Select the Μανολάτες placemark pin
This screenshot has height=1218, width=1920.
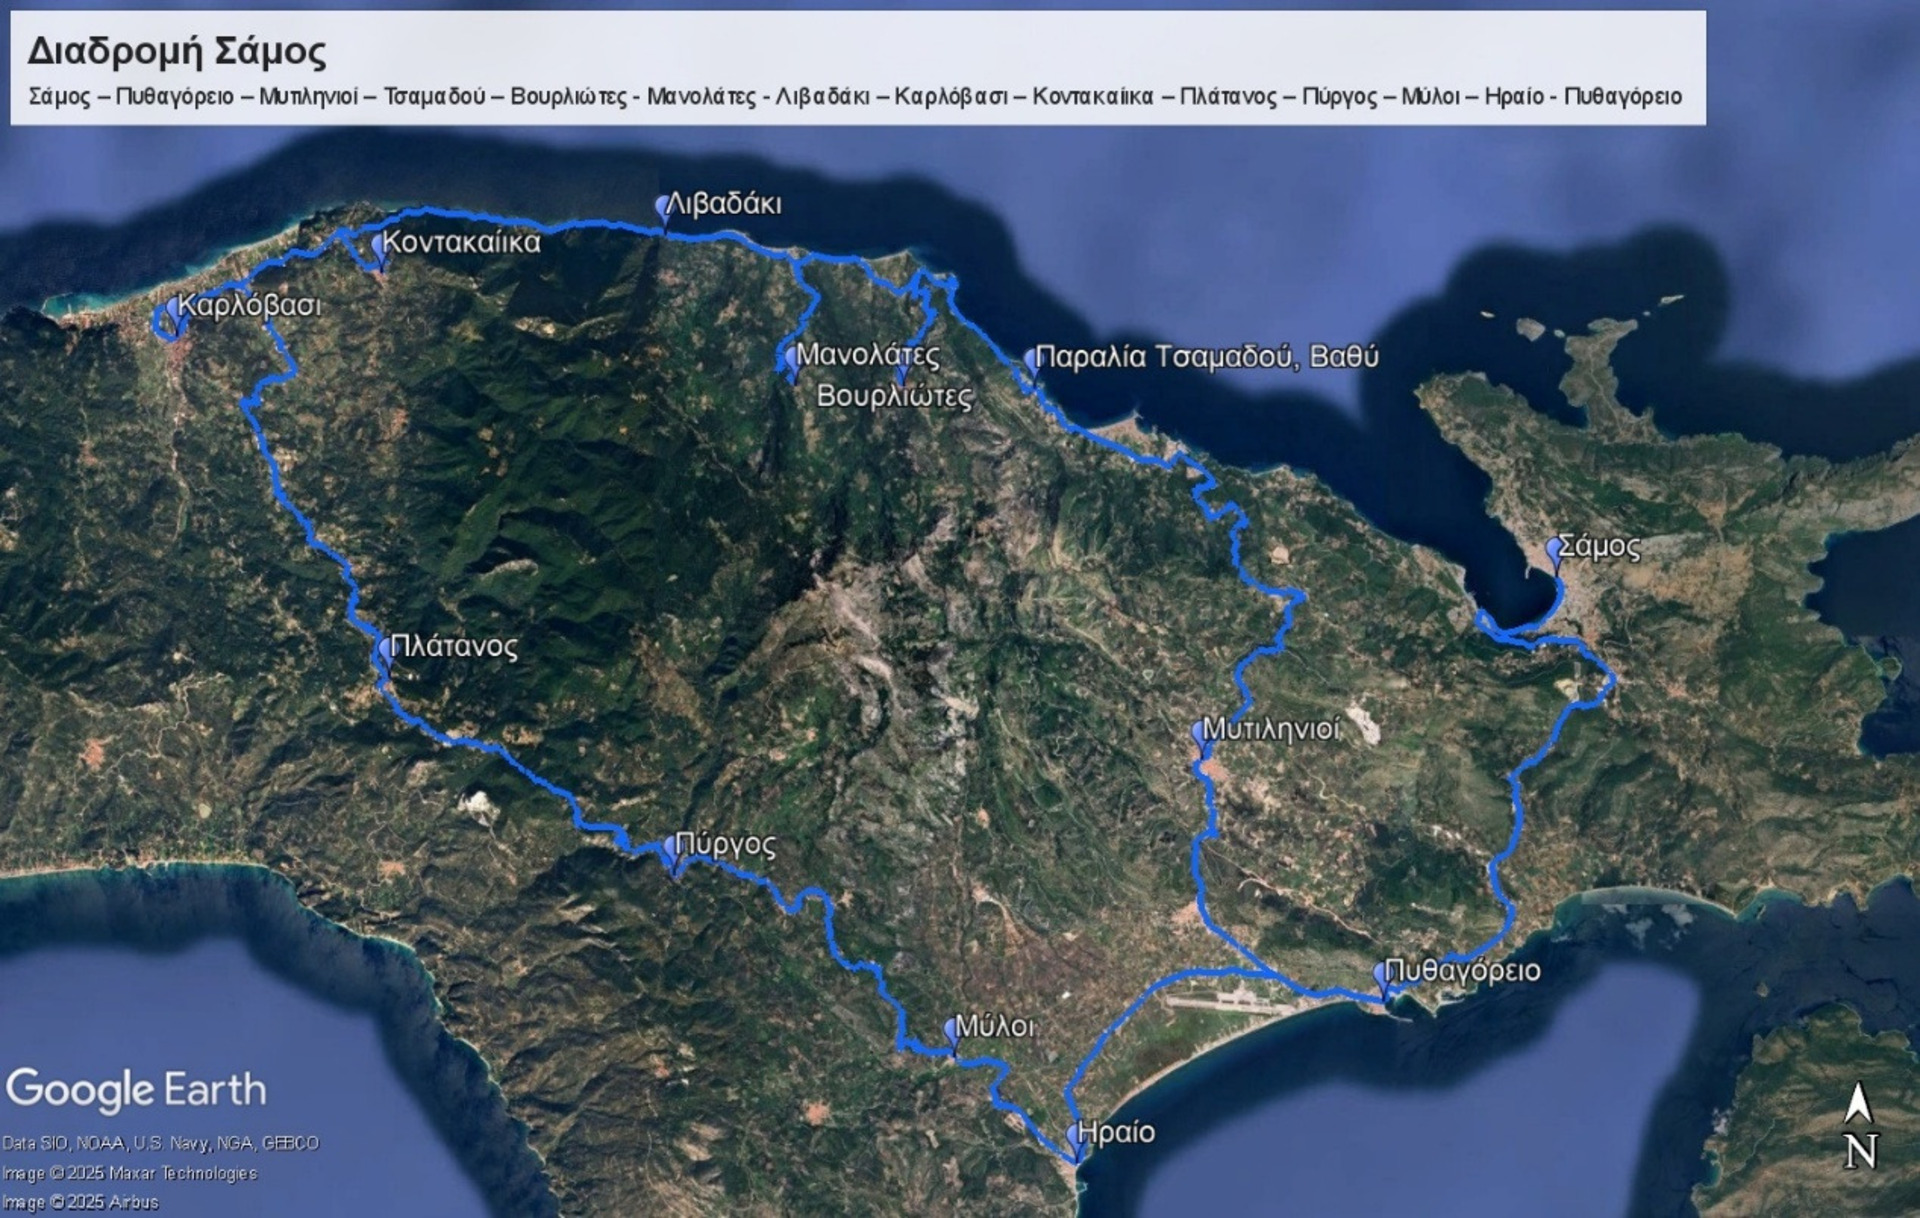click(x=792, y=358)
